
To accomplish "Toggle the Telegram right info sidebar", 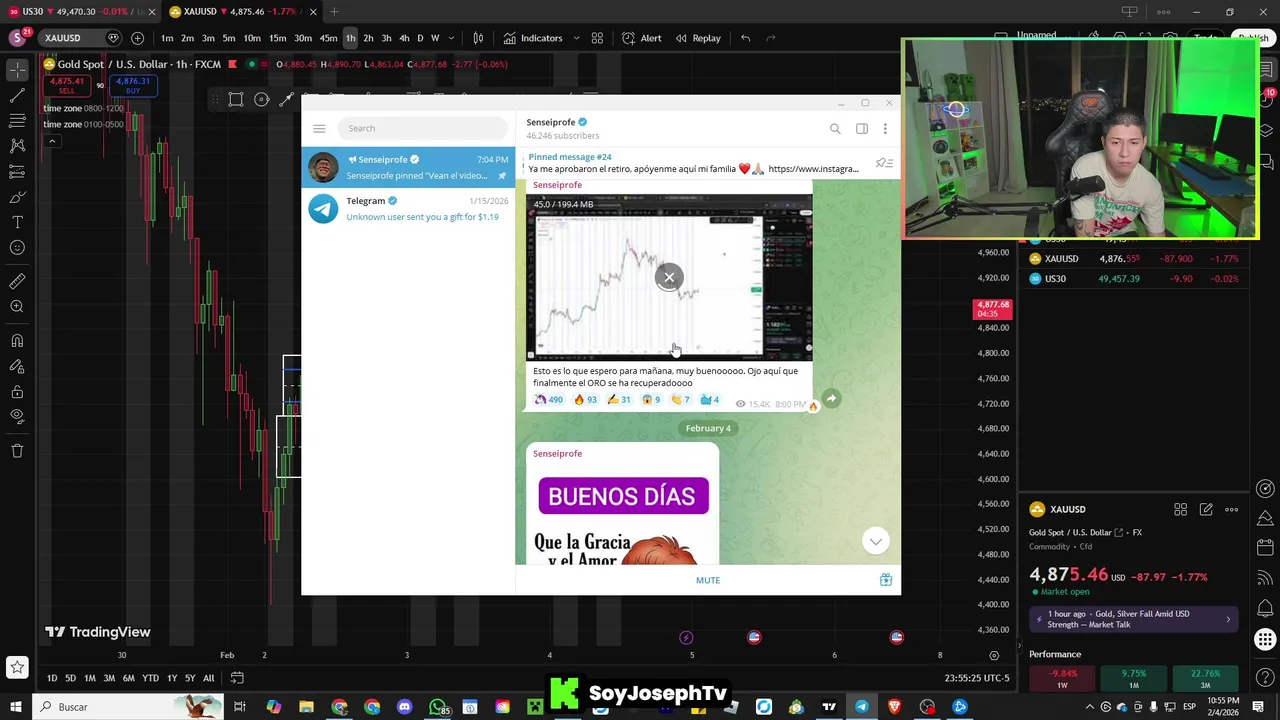I will pyautogui.click(x=862, y=128).
